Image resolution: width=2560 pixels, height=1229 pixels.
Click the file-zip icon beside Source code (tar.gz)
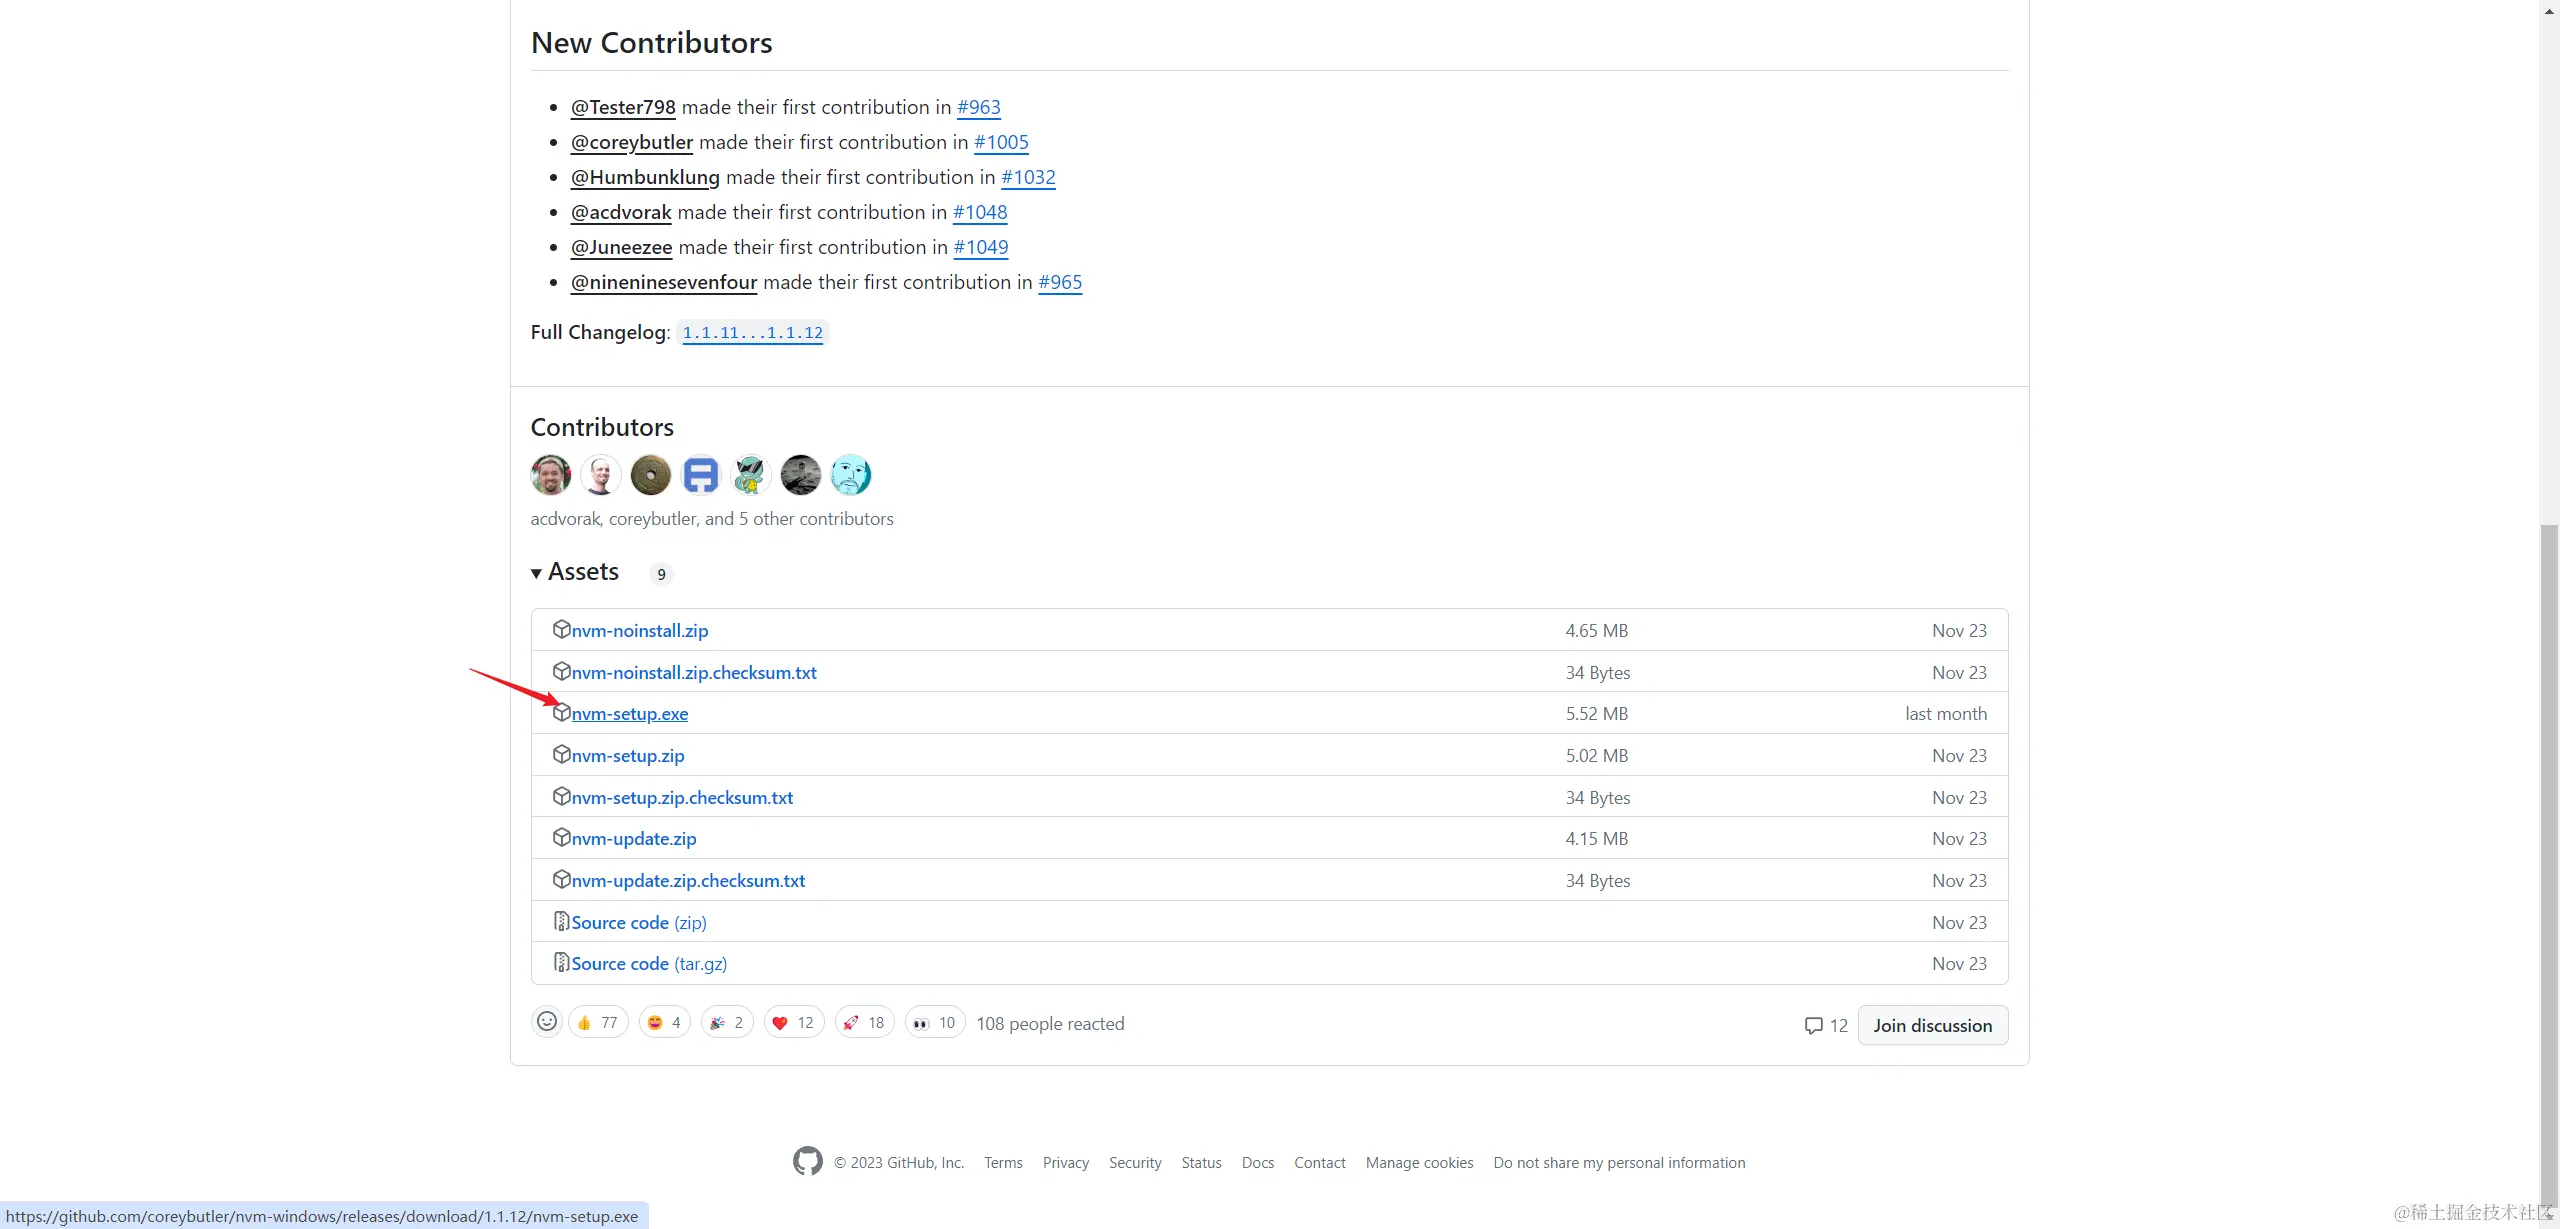click(561, 962)
